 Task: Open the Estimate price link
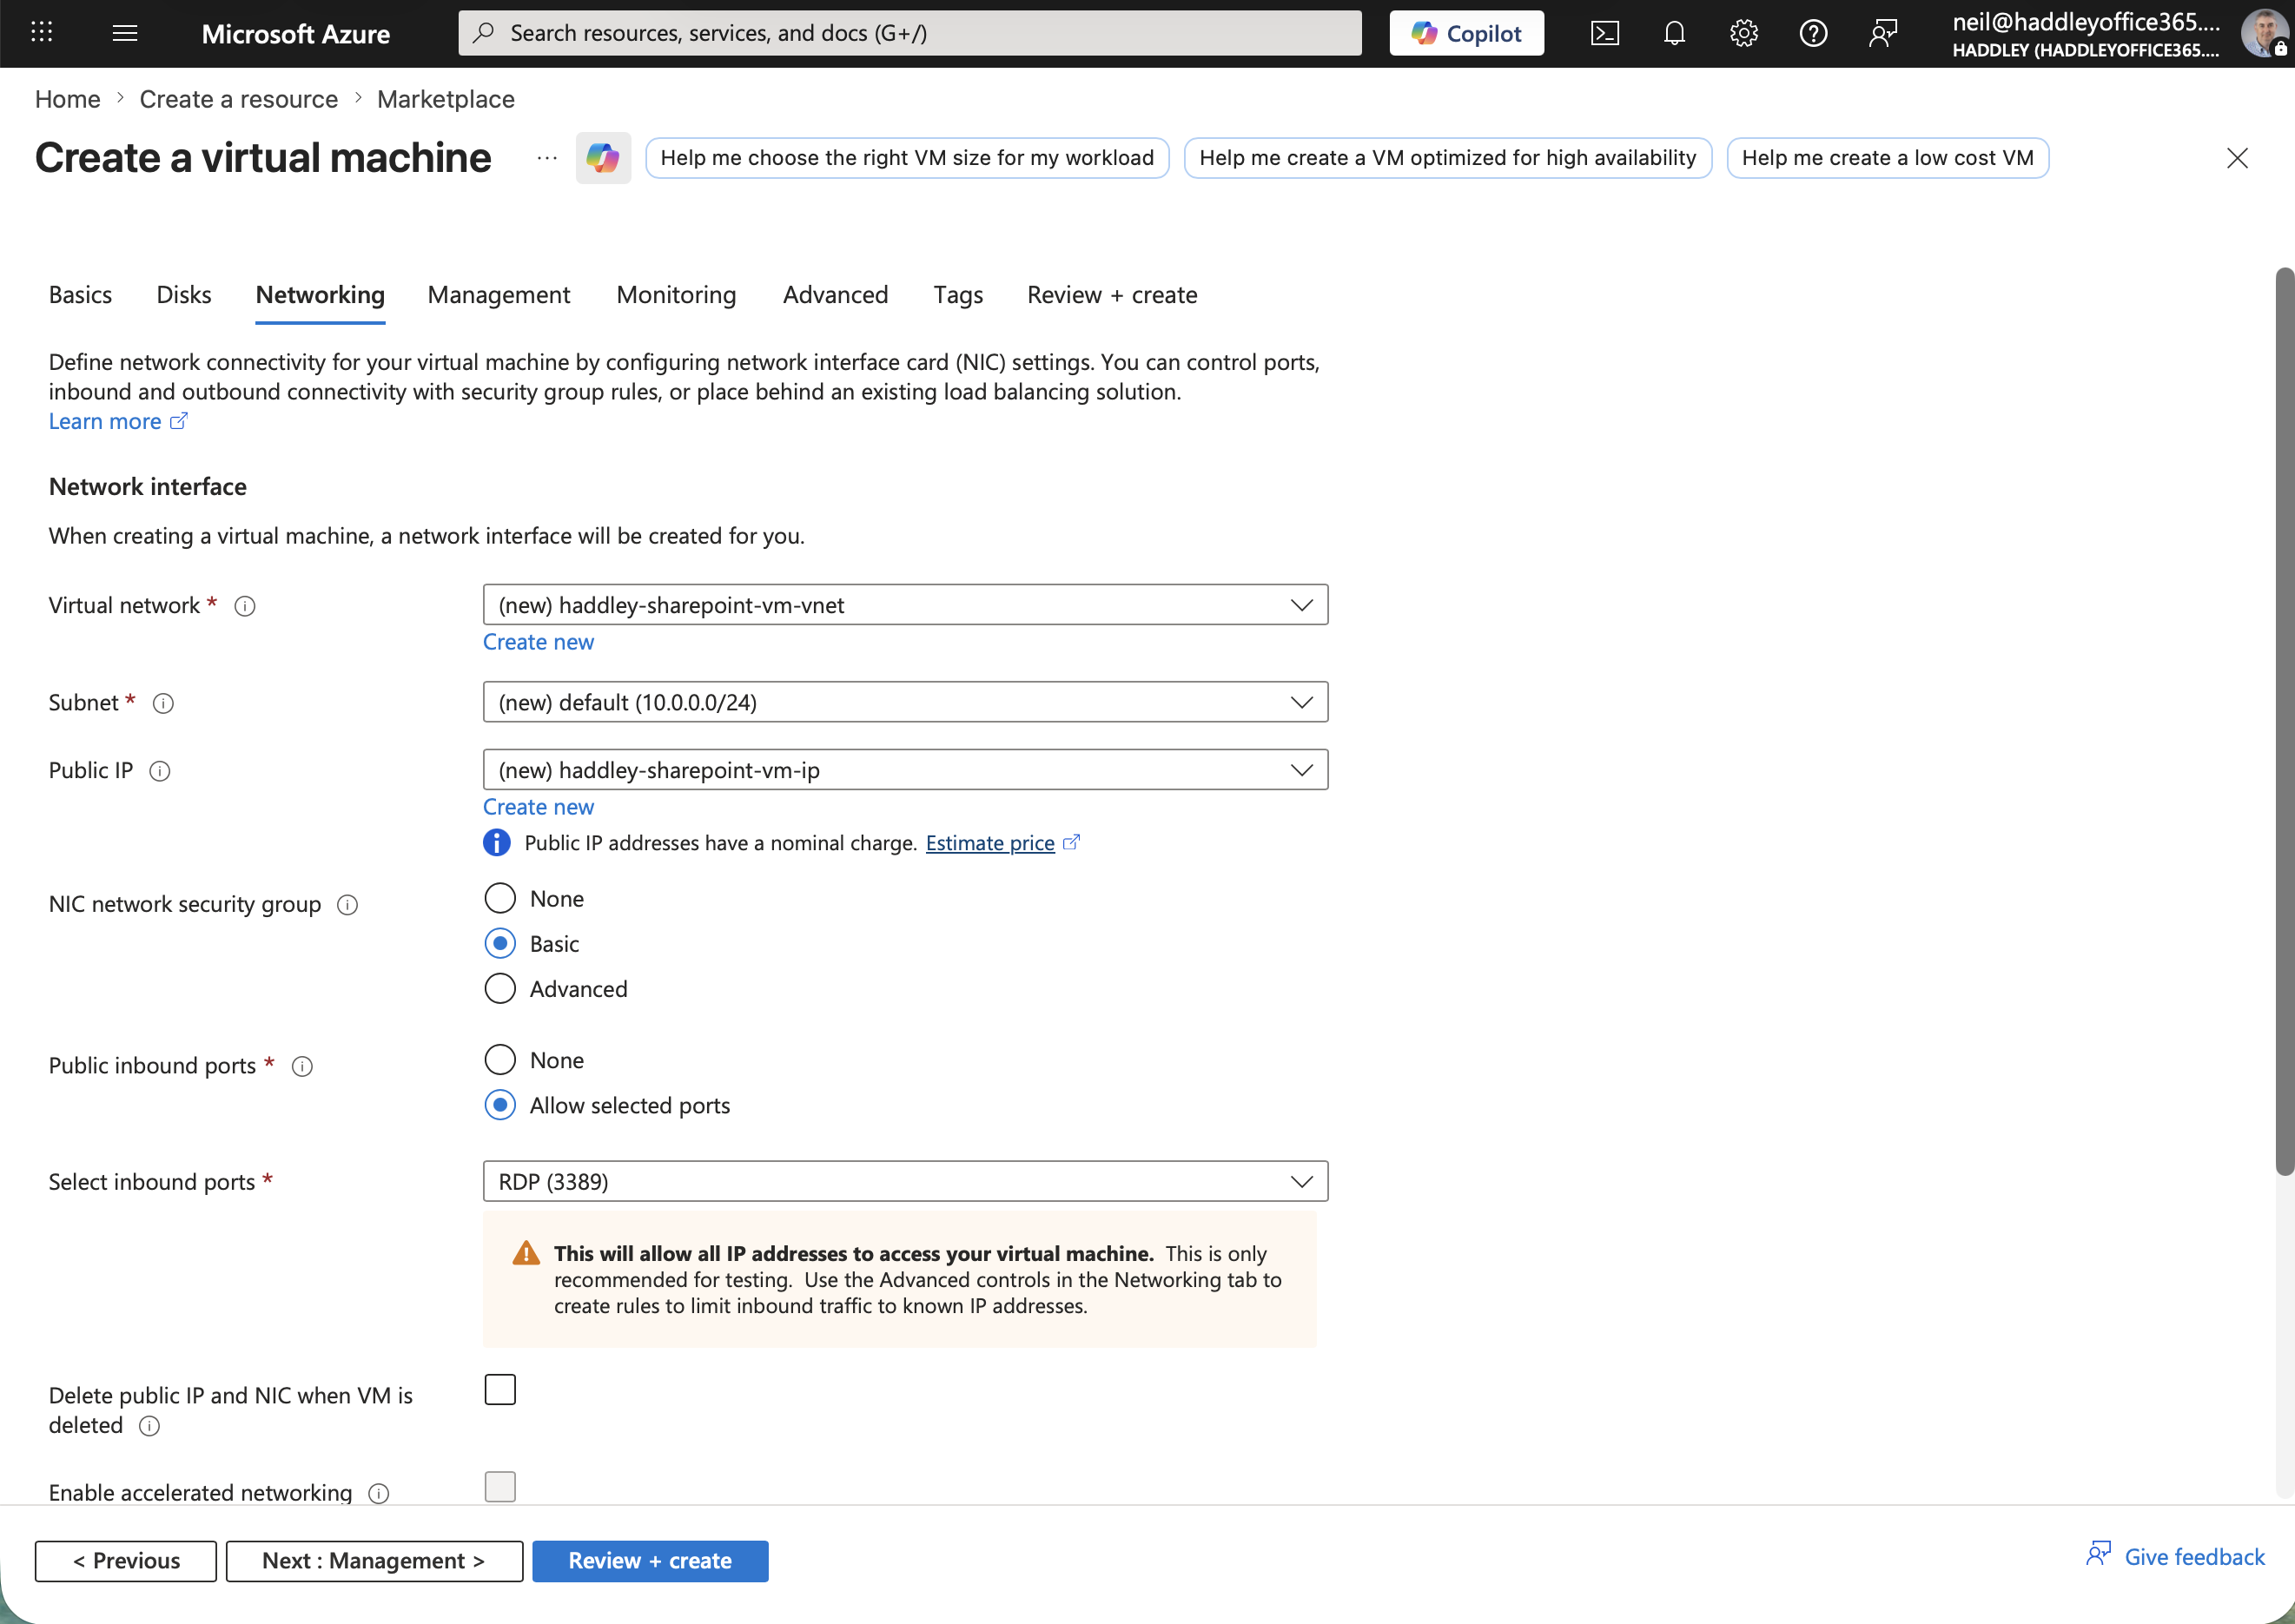(x=990, y=843)
